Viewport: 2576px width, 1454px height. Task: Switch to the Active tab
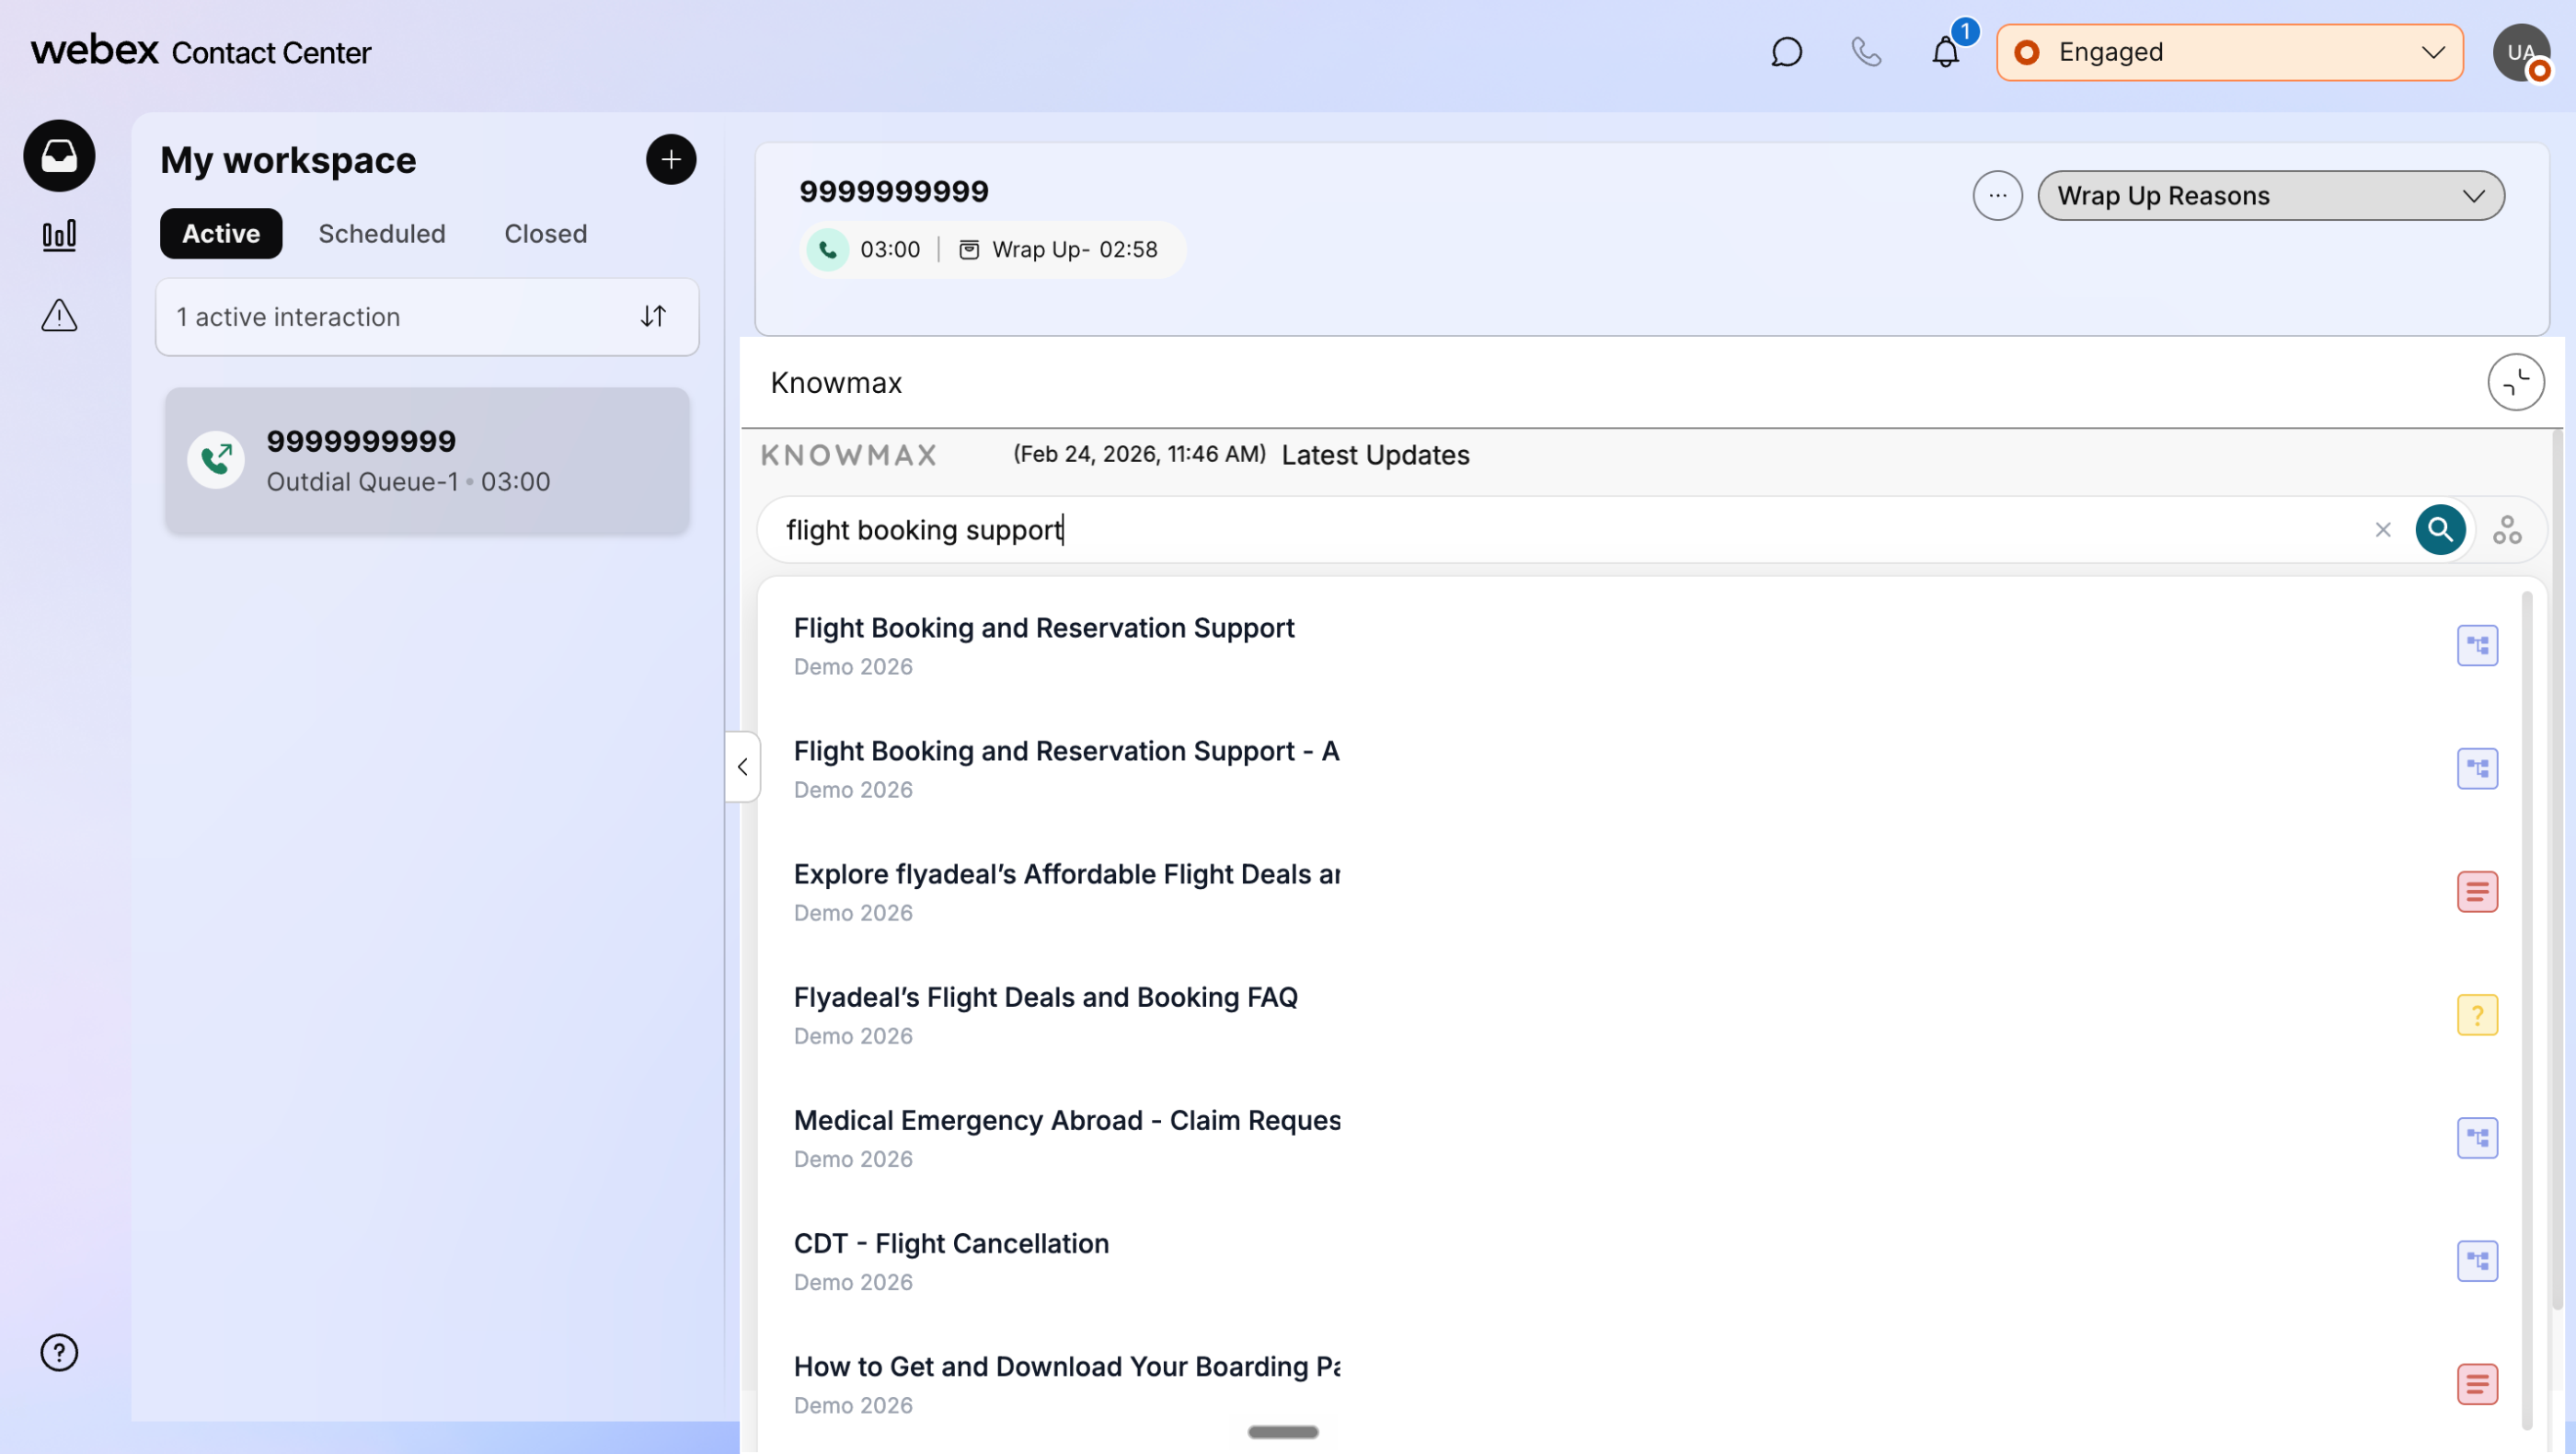pyautogui.click(x=221, y=234)
